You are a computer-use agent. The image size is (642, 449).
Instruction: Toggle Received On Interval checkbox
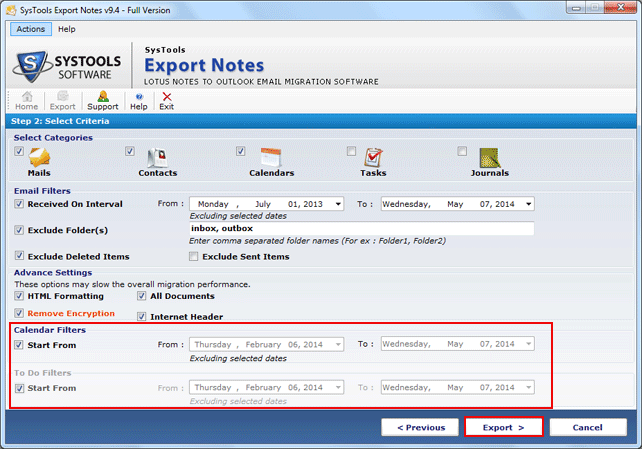pyautogui.click(x=19, y=204)
